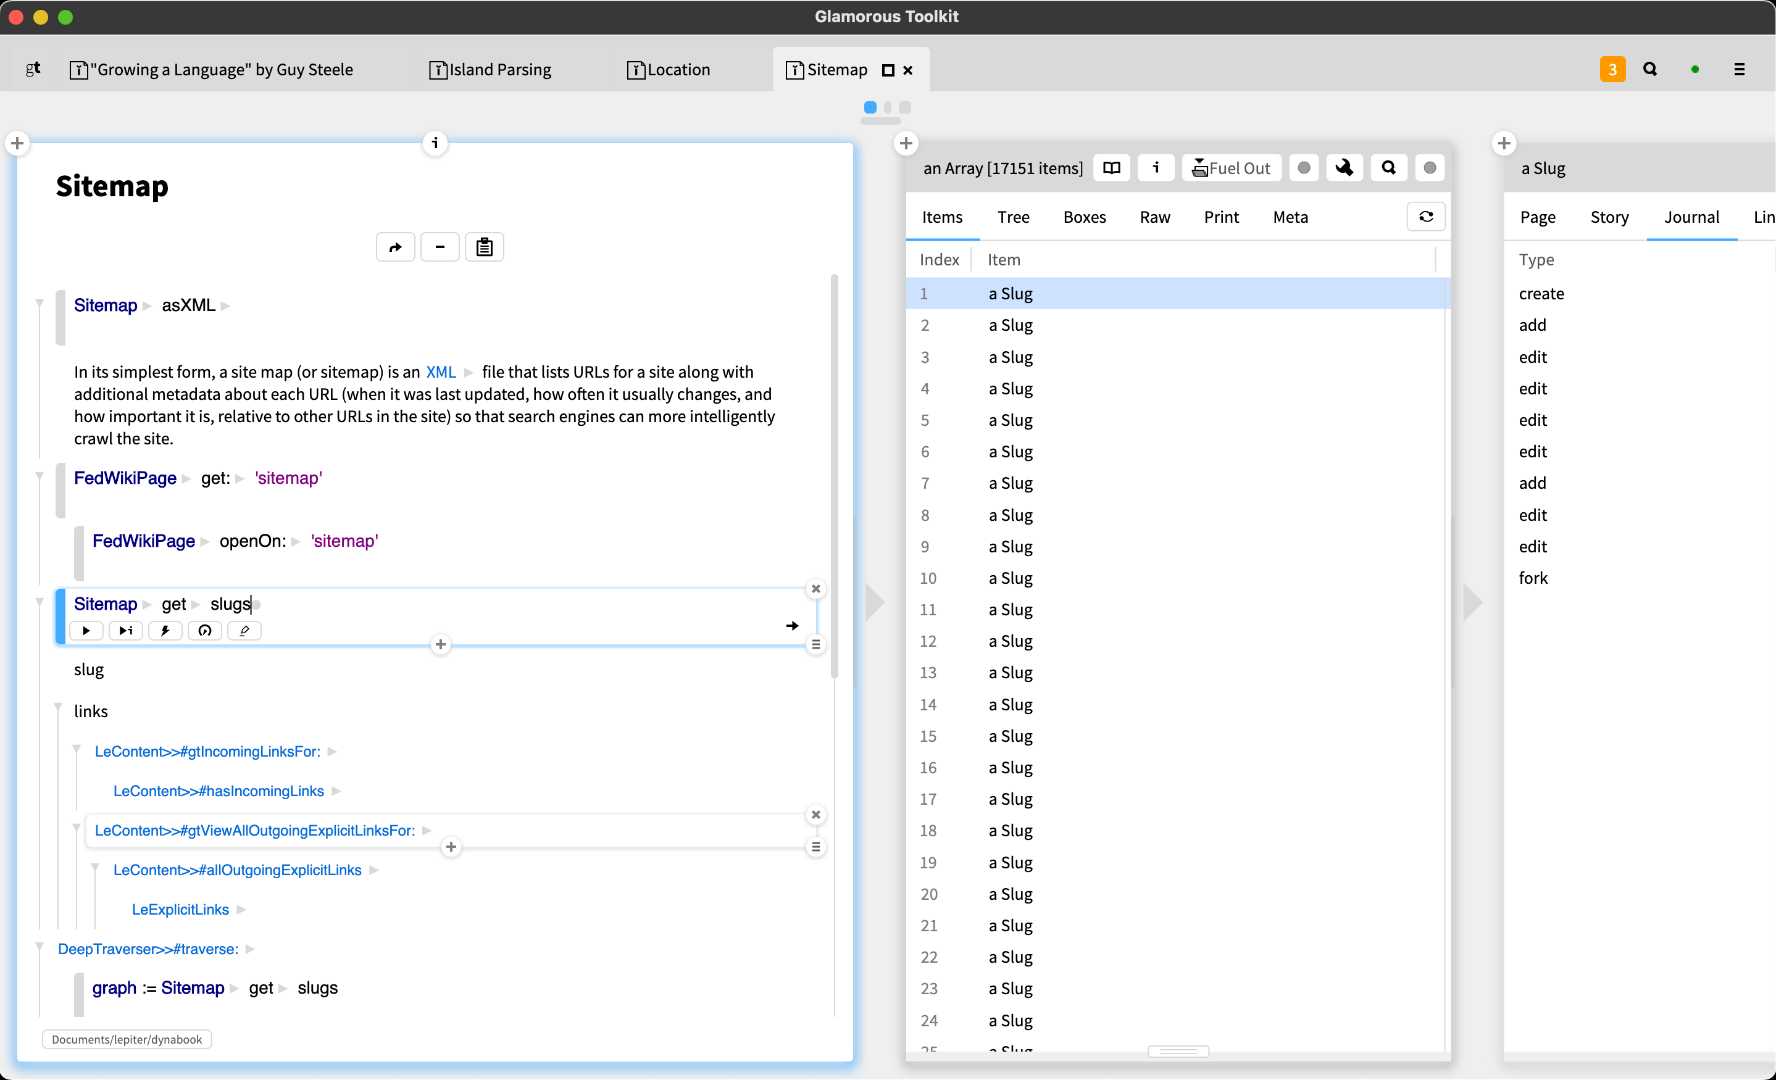
Task: Maximize the Sitemap tab via square icon
Action: coord(887,70)
